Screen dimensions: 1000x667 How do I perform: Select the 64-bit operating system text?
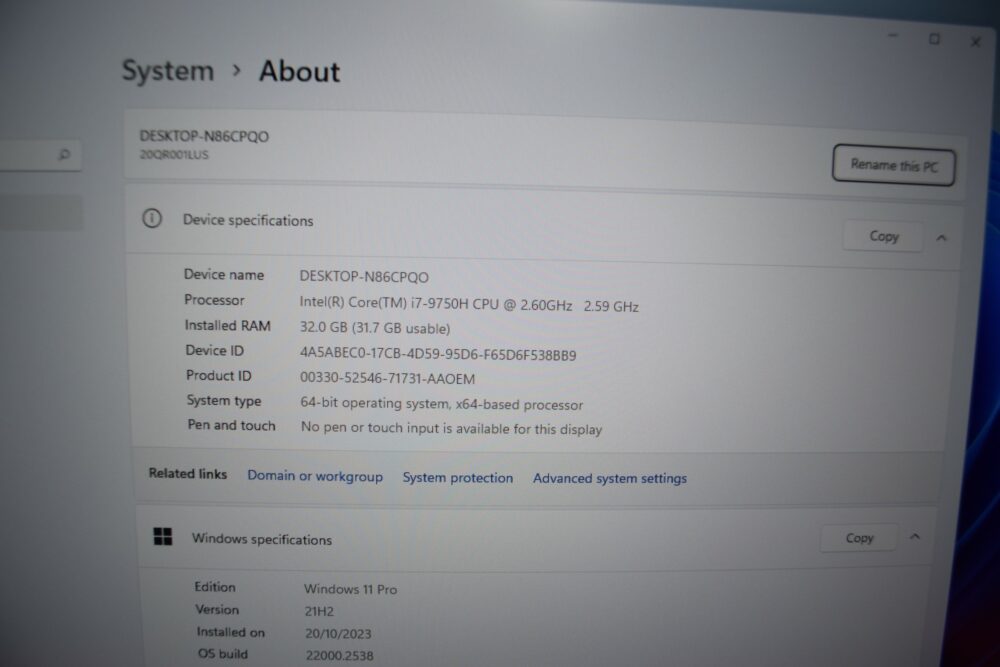coord(441,404)
